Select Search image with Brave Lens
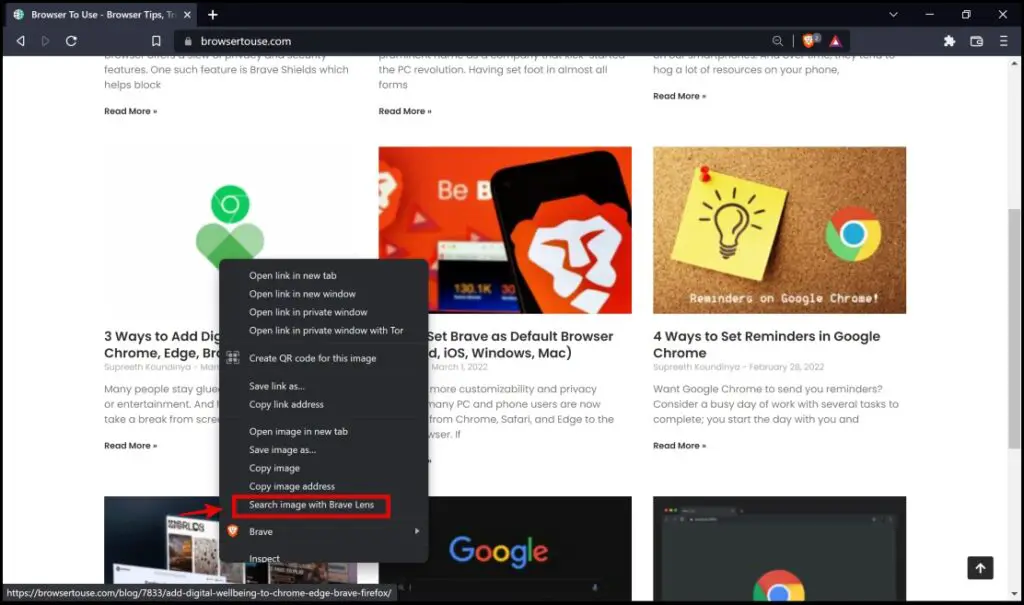The height and width of the screenshot is (605, 1024). pyautogui.click(x=312, y=505)
